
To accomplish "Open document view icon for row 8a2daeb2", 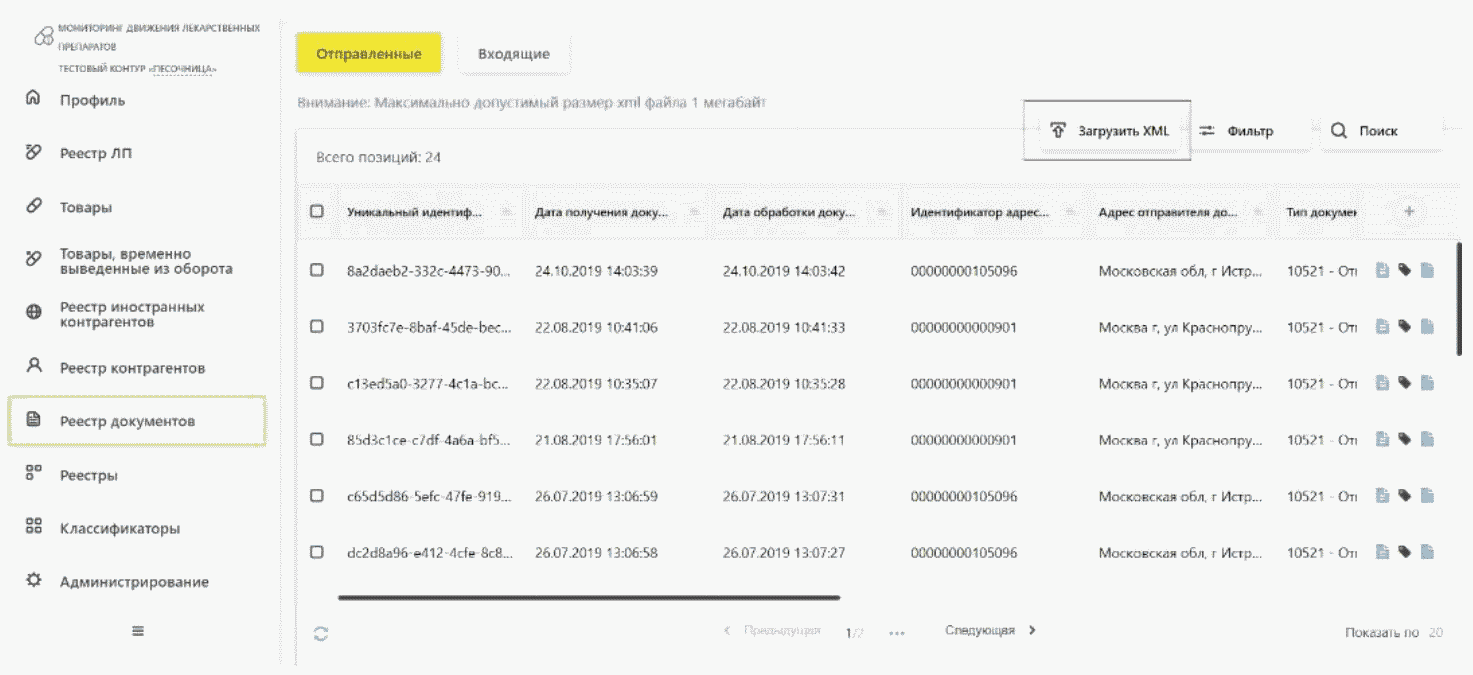I will pyautogui.click(x=1382, y=270).
